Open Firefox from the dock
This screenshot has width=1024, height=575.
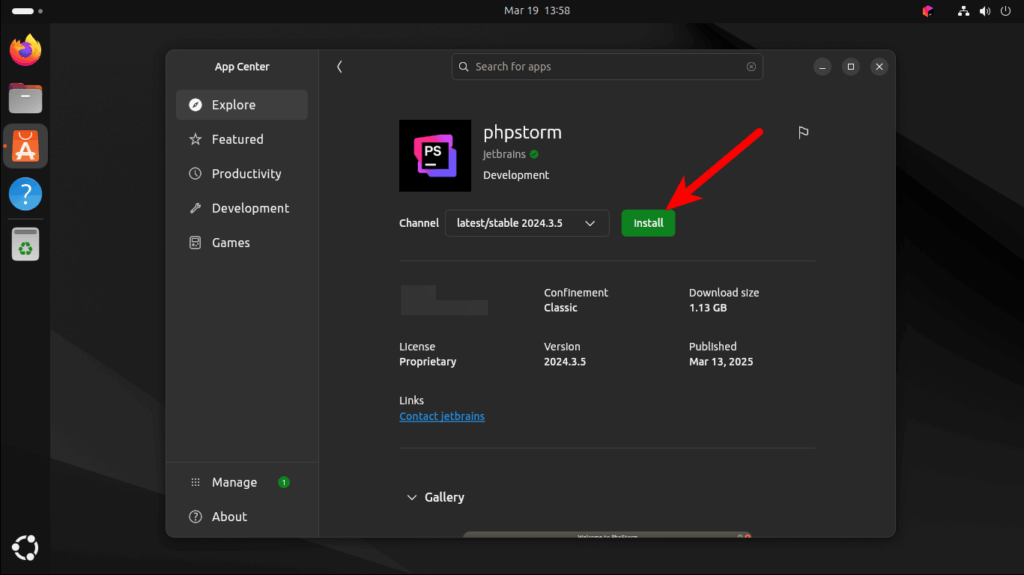tap(25, 50)
